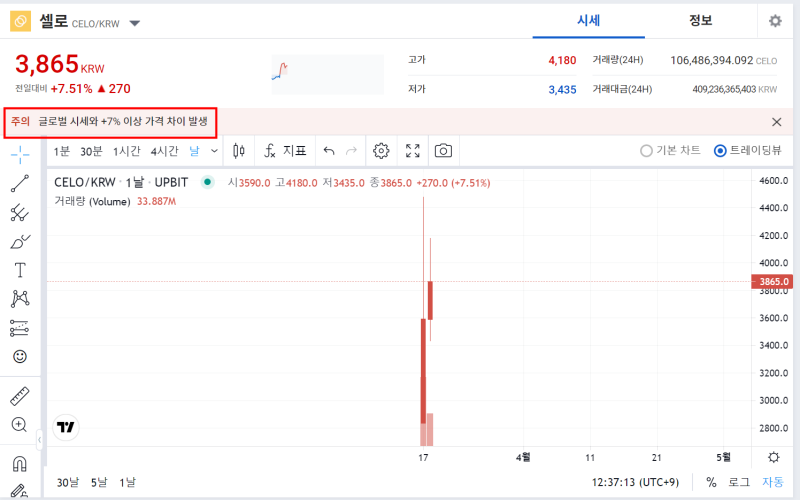Close the price difference warning banner
Viewport: 800px width, 500px height.
click(x=777, y=122)
